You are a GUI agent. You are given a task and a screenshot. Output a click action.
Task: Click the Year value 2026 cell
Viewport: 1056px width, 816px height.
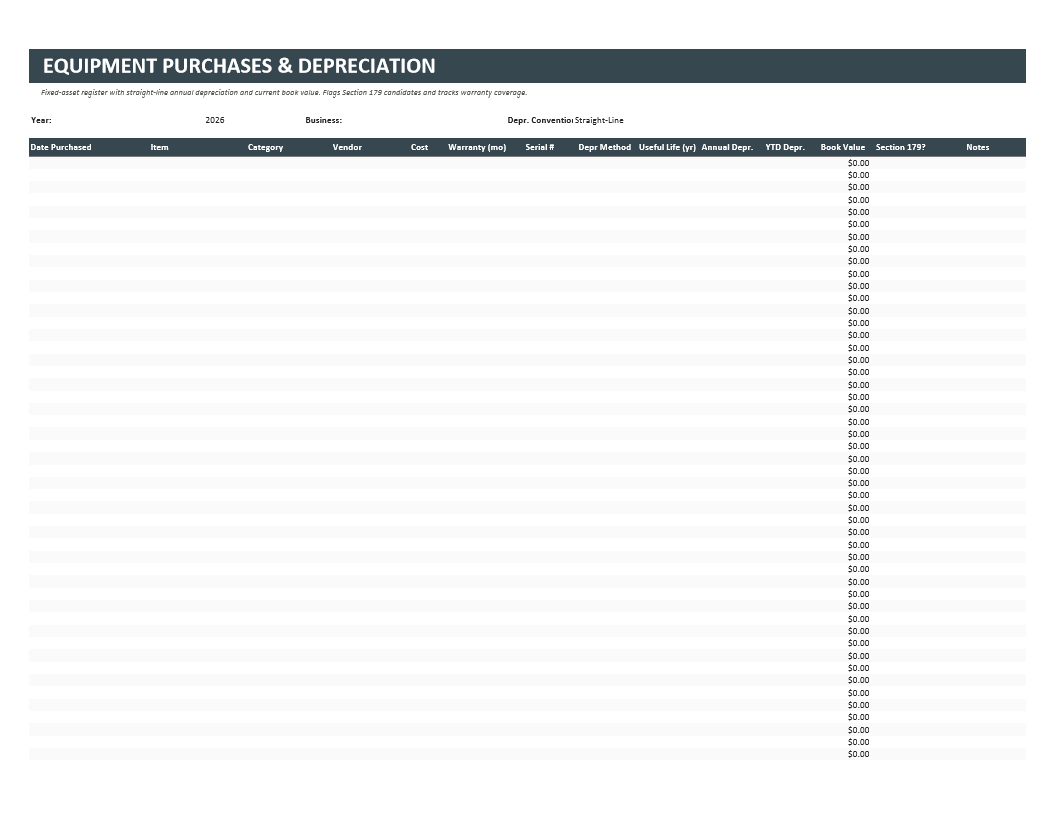(215, 120)
